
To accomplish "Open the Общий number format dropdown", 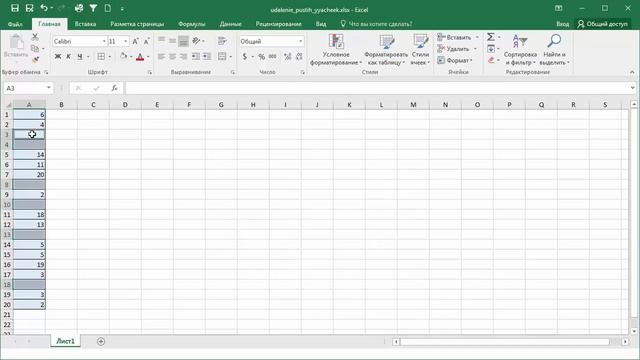I will pos(300,41).
